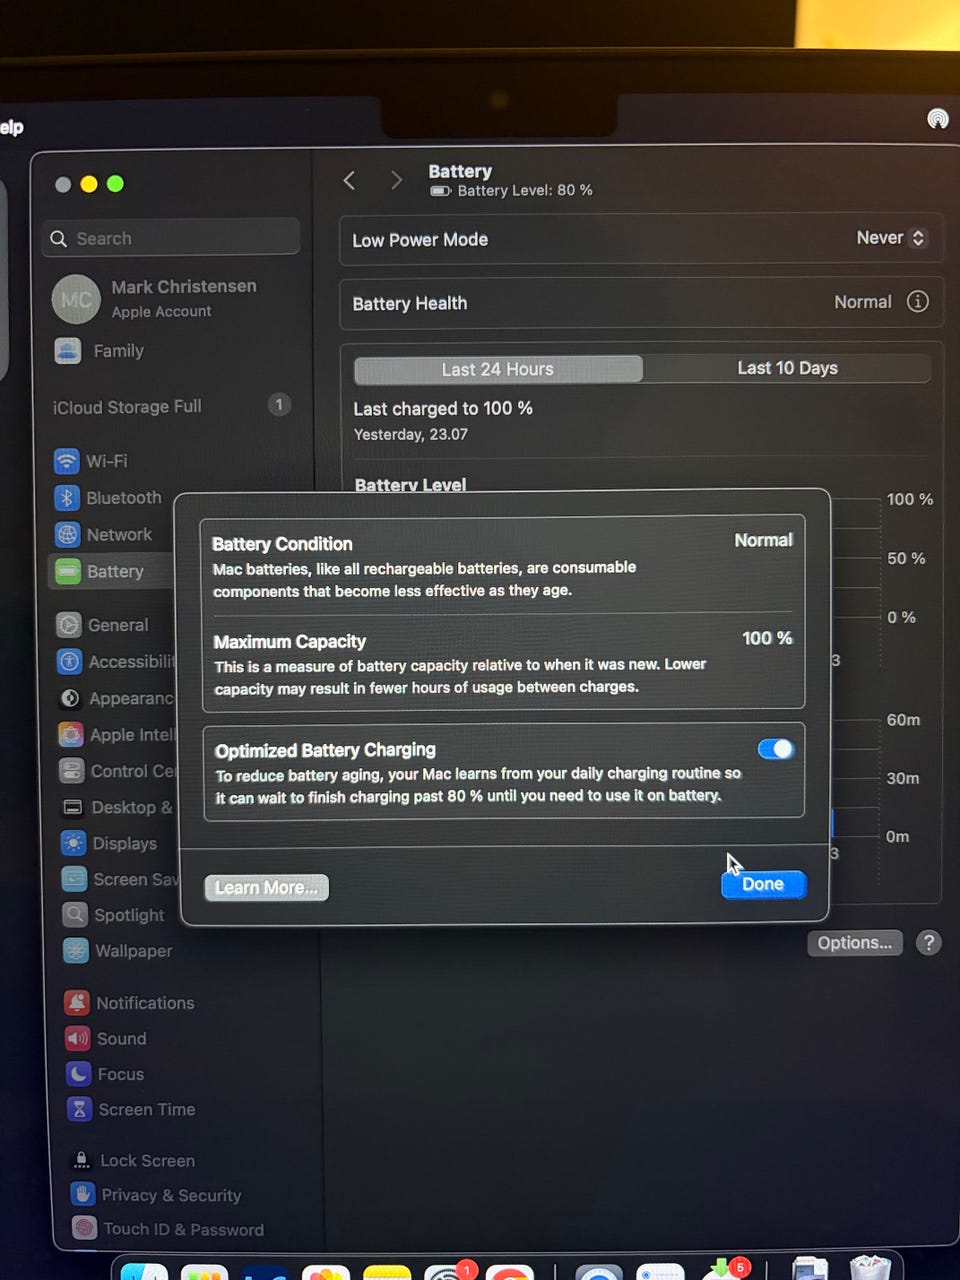
Task: Click the MC account avatar
Action: 76,299
